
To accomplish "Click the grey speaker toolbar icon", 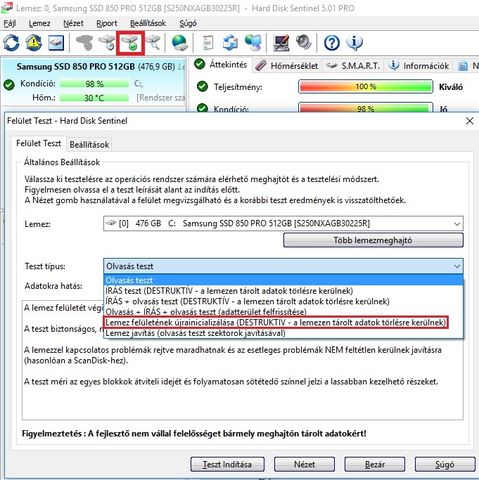I will click(x=304, y=43).
